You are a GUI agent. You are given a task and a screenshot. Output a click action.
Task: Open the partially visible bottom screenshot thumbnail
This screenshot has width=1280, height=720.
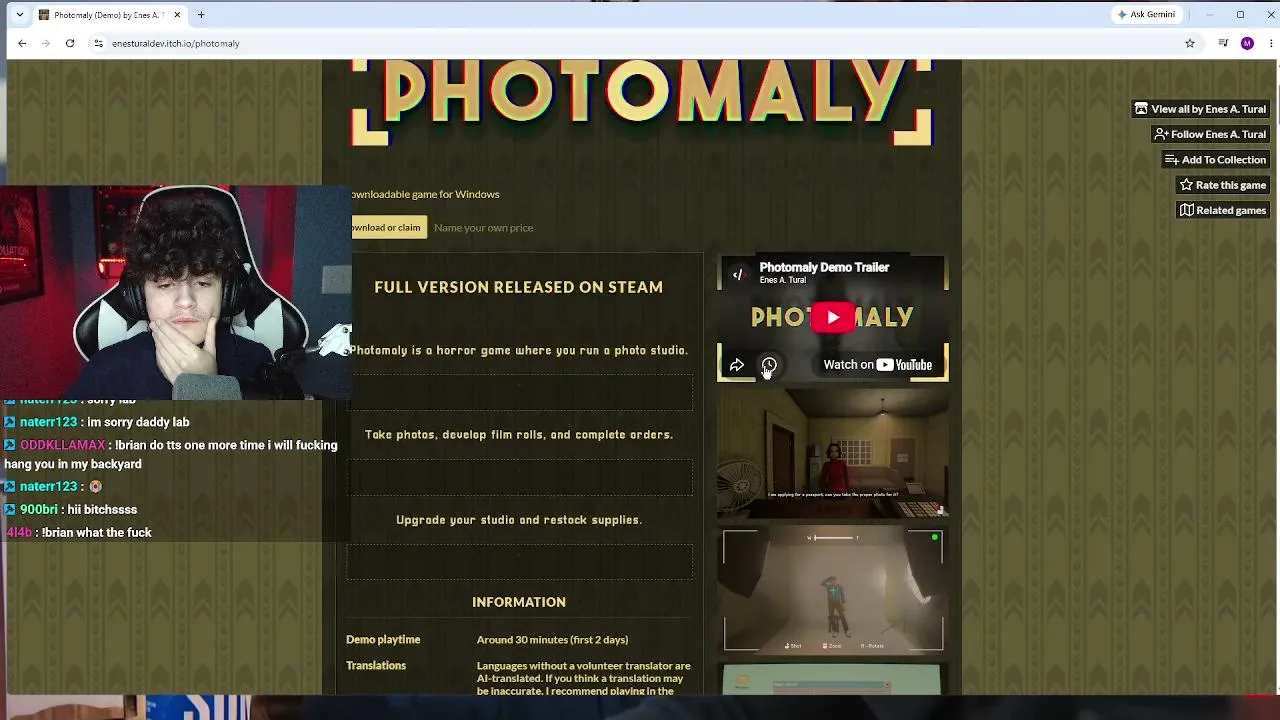click(x=833, y=678)
